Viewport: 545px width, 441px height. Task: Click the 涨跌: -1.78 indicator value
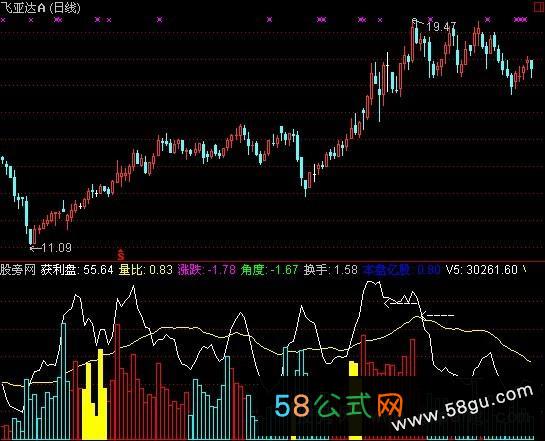(207, 270)
